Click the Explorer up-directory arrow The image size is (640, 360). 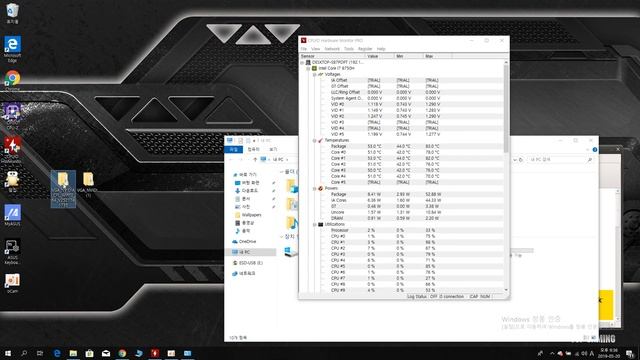[x=255, y=160]
